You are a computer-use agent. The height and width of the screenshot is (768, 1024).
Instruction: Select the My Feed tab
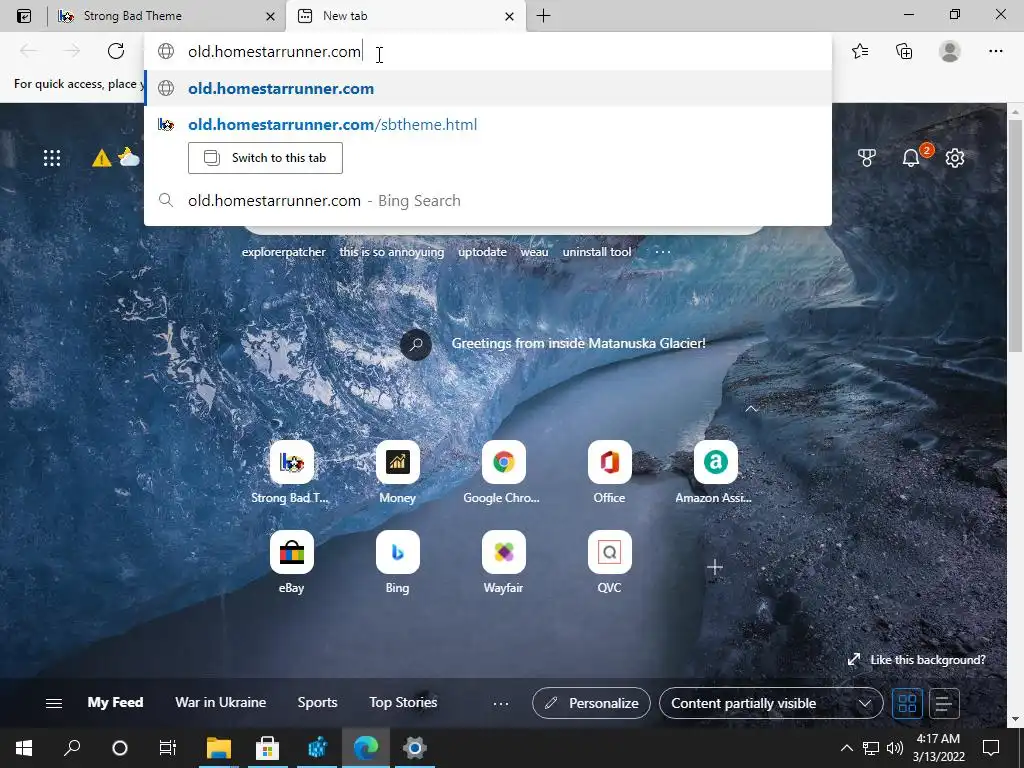coord(115,703)
